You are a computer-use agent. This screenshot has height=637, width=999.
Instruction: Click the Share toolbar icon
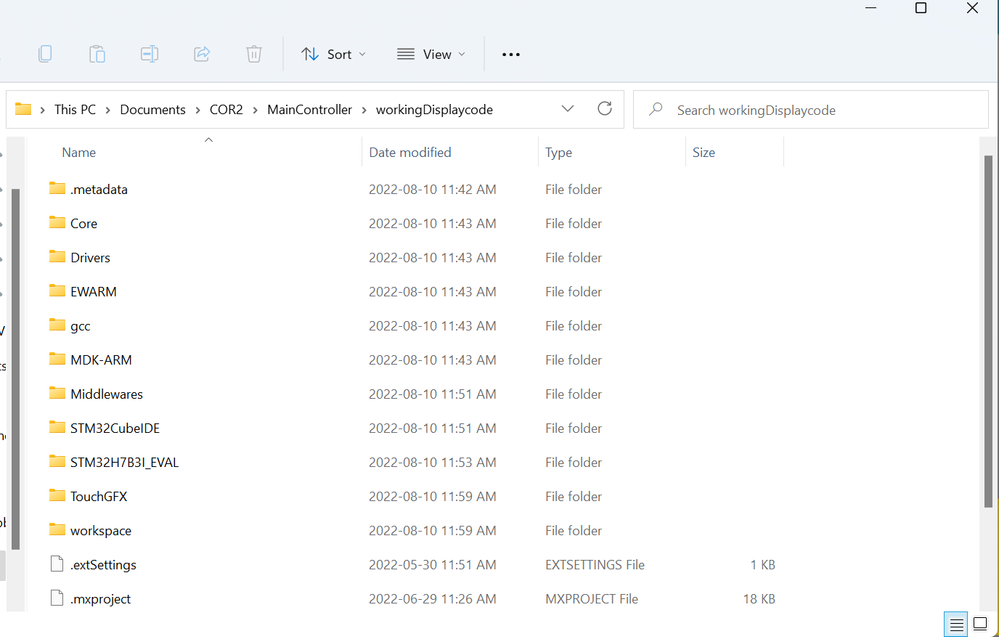pos(202,54)
